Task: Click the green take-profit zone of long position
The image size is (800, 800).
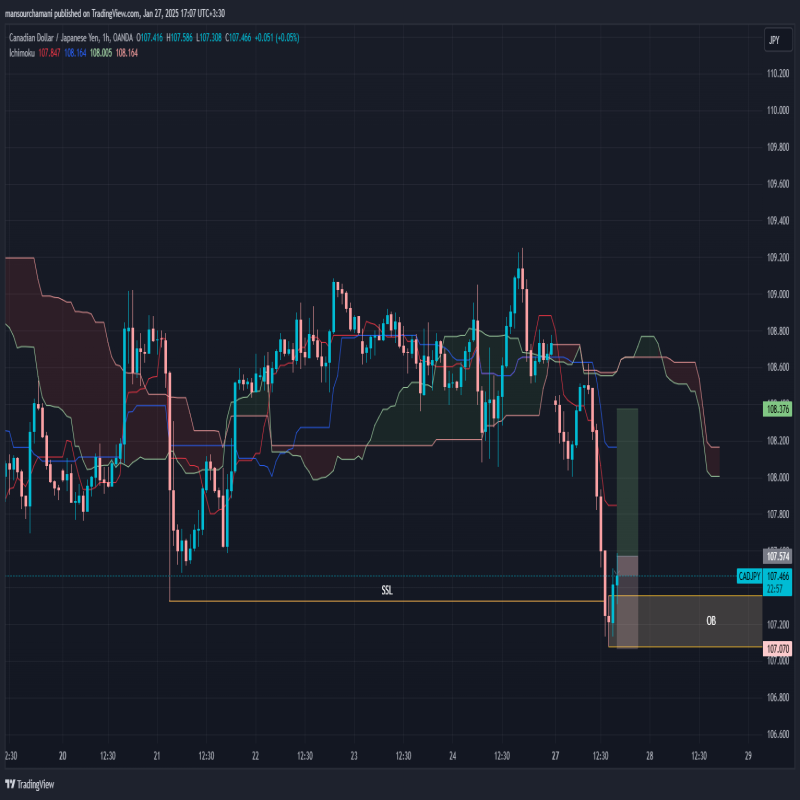Action: click(627, 480)
